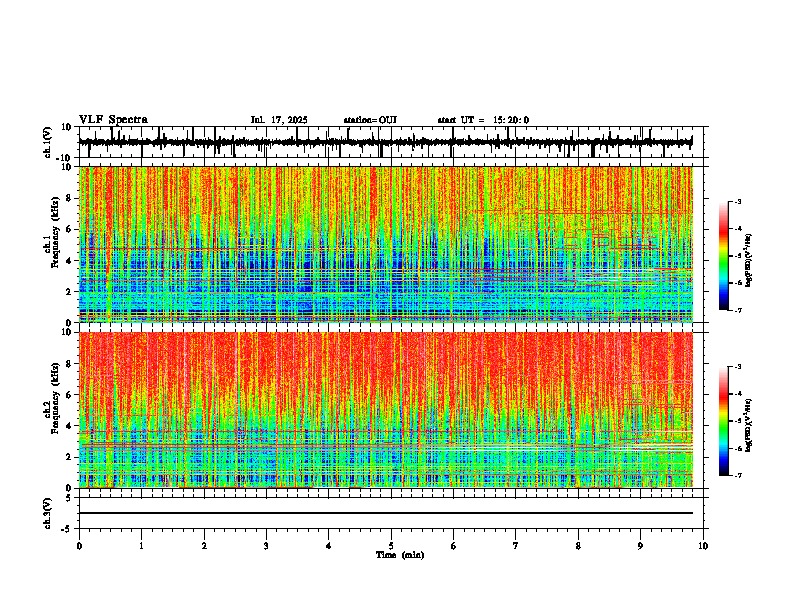This screenshot has width=792, height=612.
Task: Click the "-7" tick on ch.2 colorbar
Action: (x=737, y=475)
